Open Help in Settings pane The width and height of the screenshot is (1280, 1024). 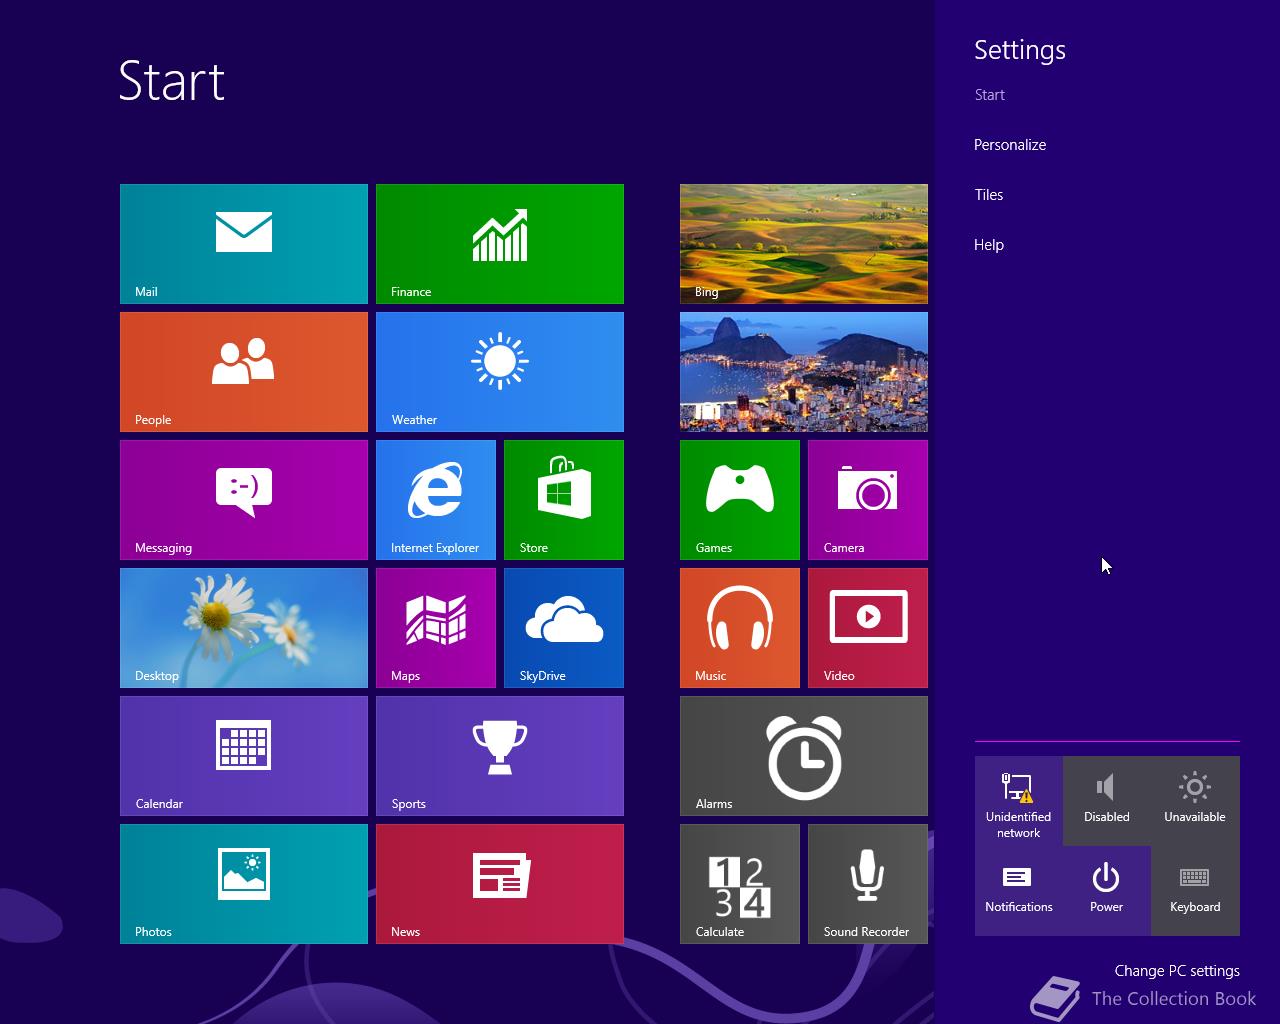[989, 245]
